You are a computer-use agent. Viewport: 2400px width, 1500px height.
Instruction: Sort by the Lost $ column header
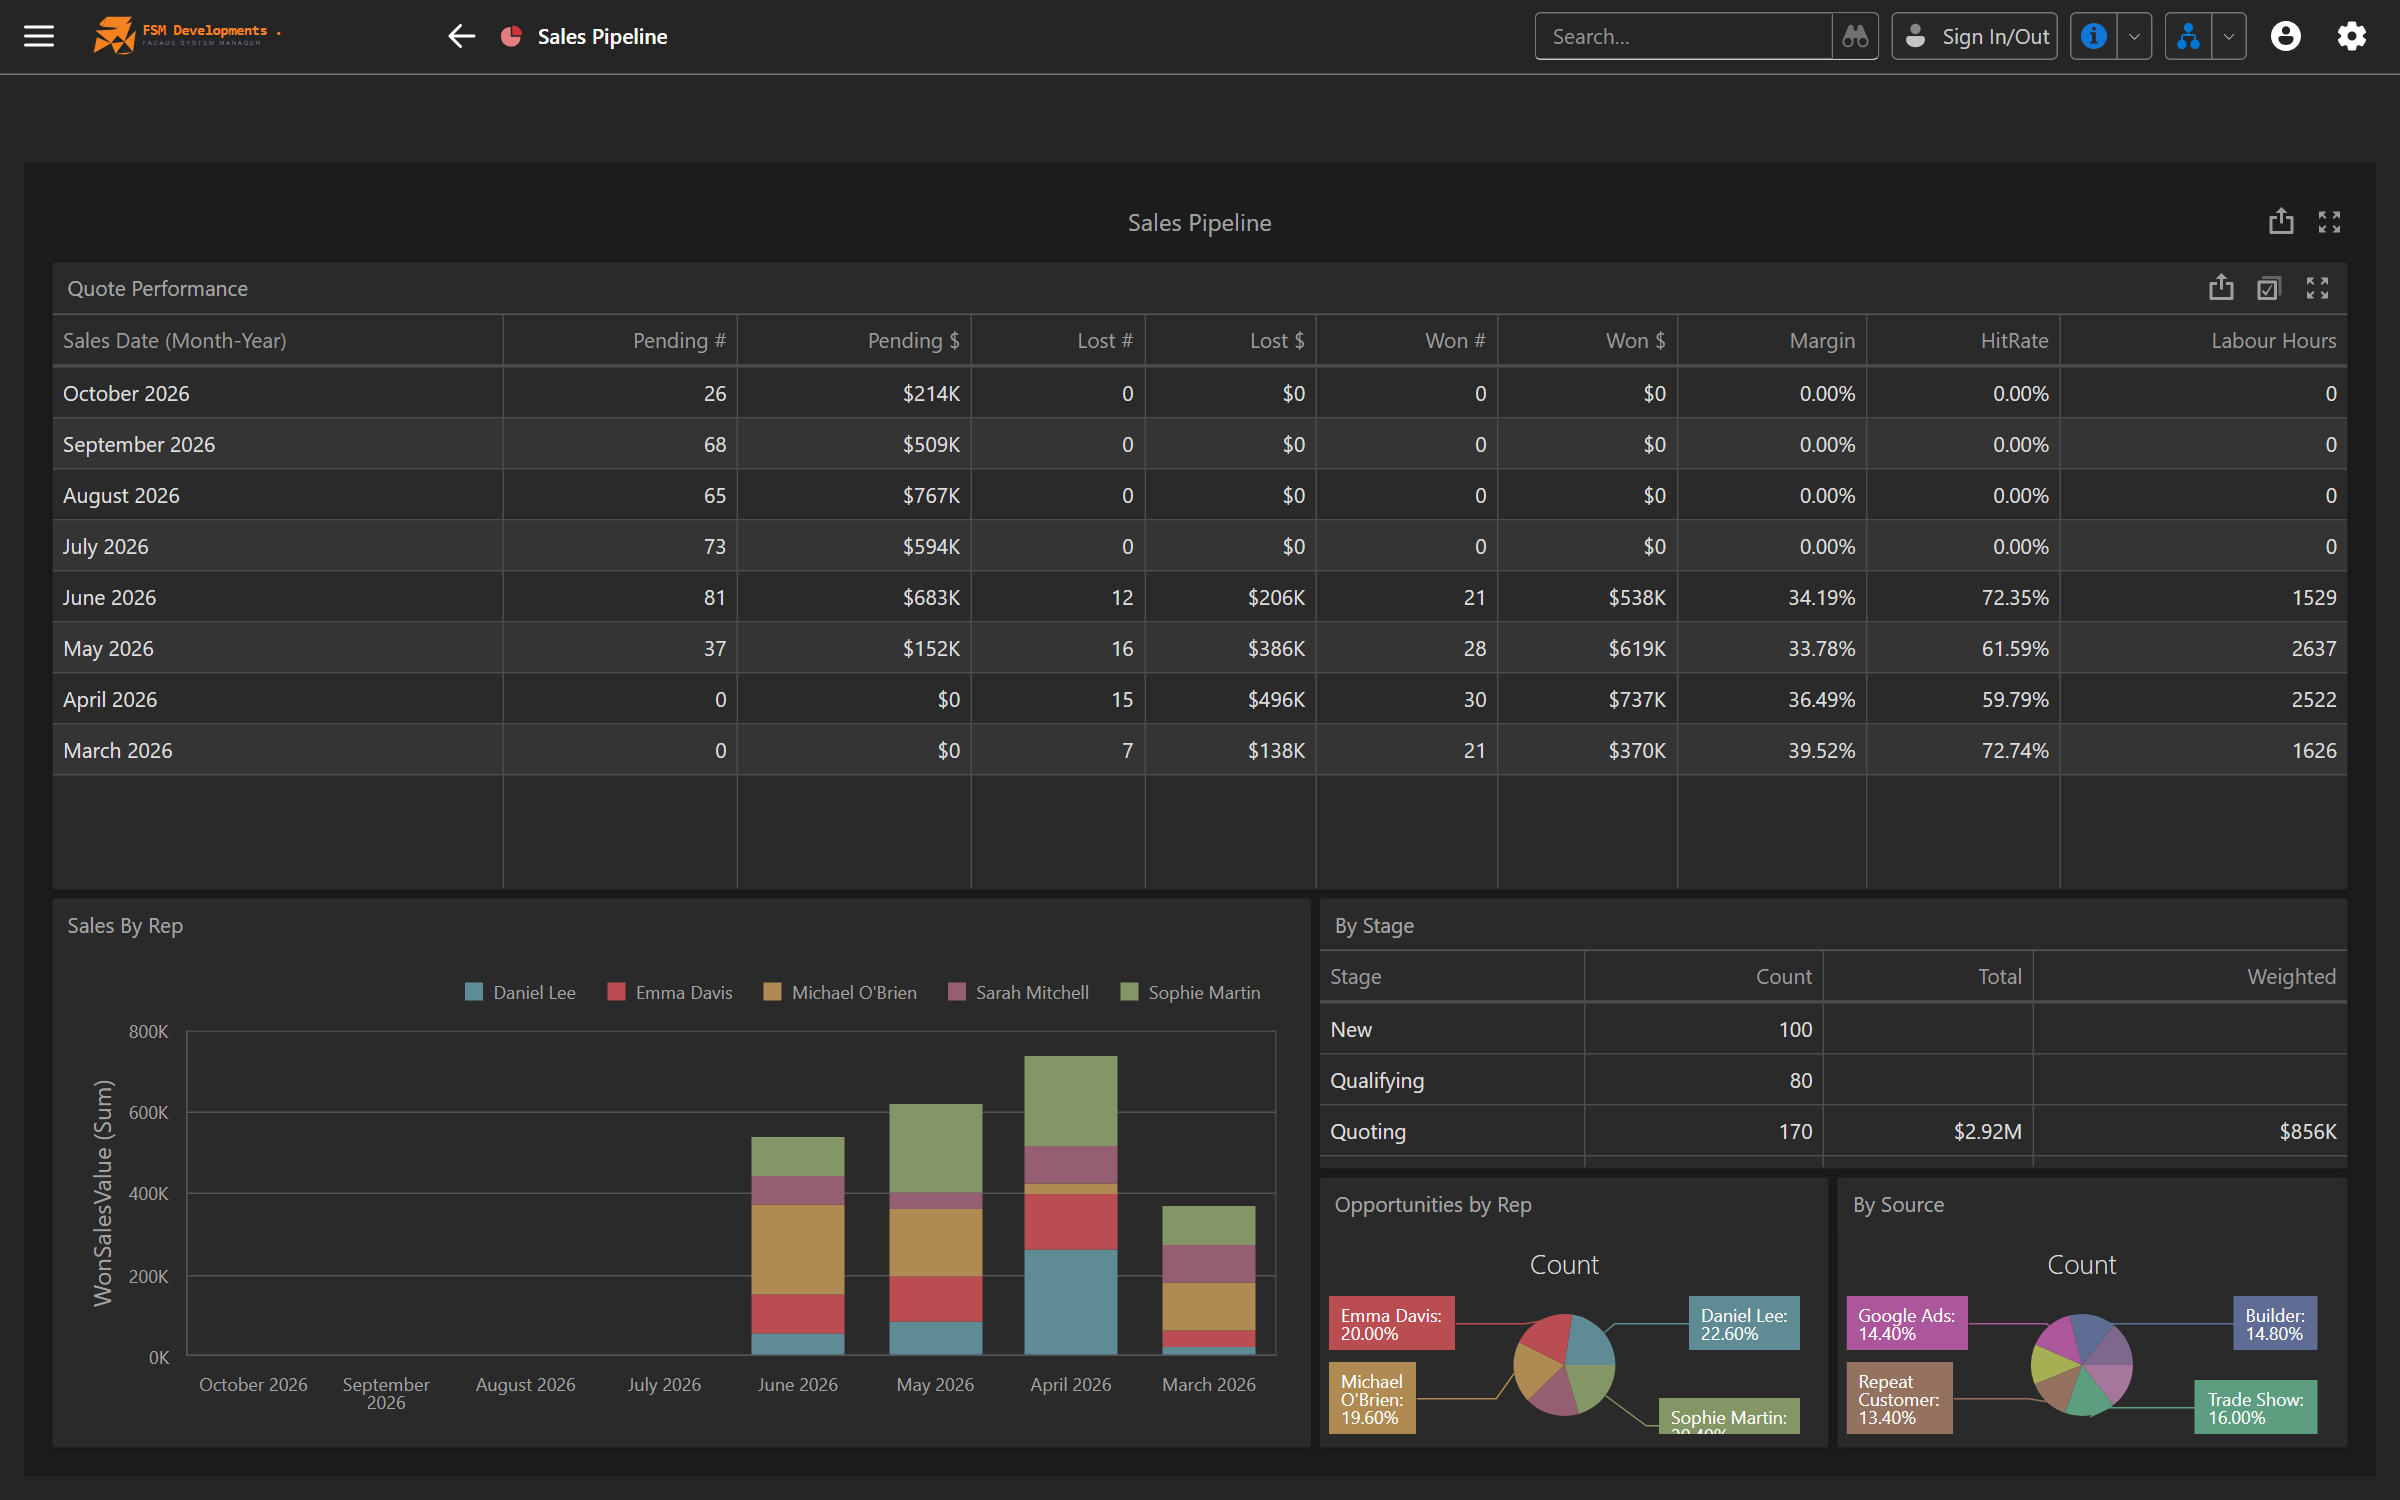pyautogui.click(x=1231, y=340)
